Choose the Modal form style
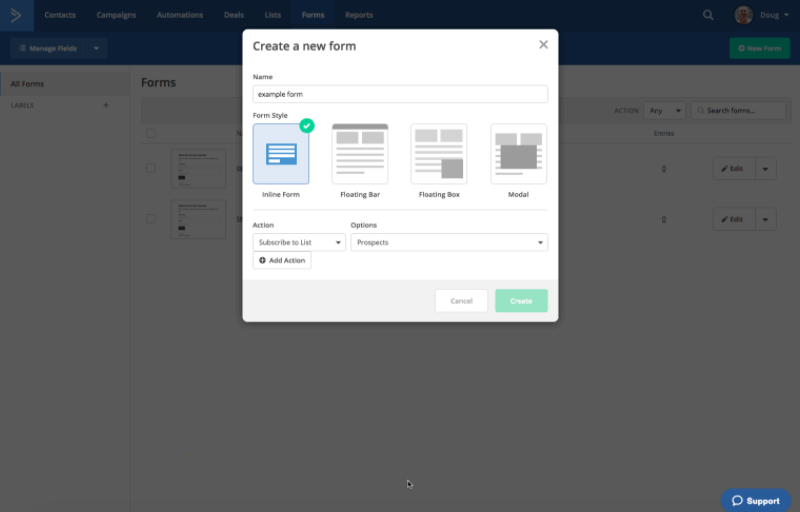The image size is (800, 512). 518,154
